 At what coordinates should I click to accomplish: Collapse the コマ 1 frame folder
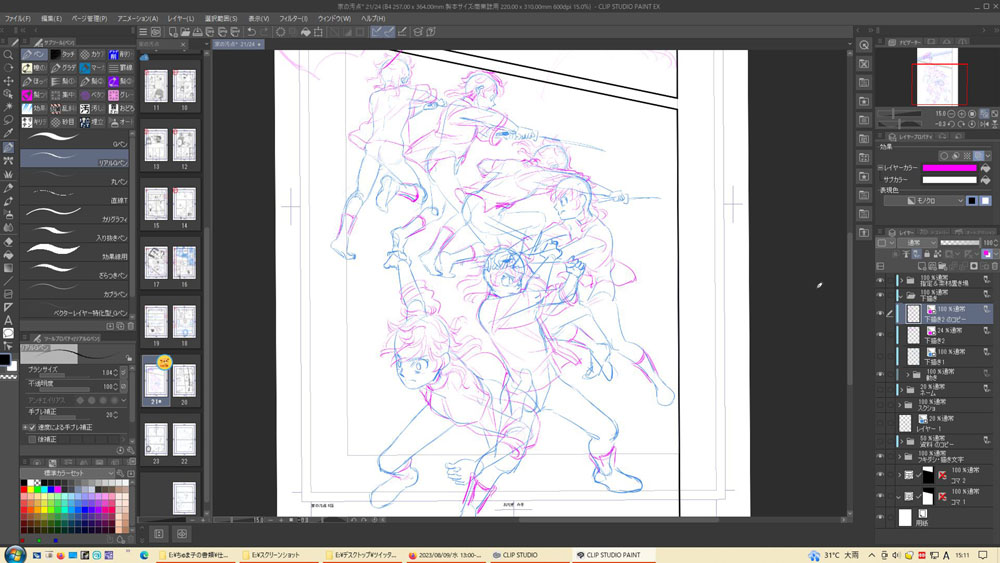pyautogui.click(x=899, y=497)
